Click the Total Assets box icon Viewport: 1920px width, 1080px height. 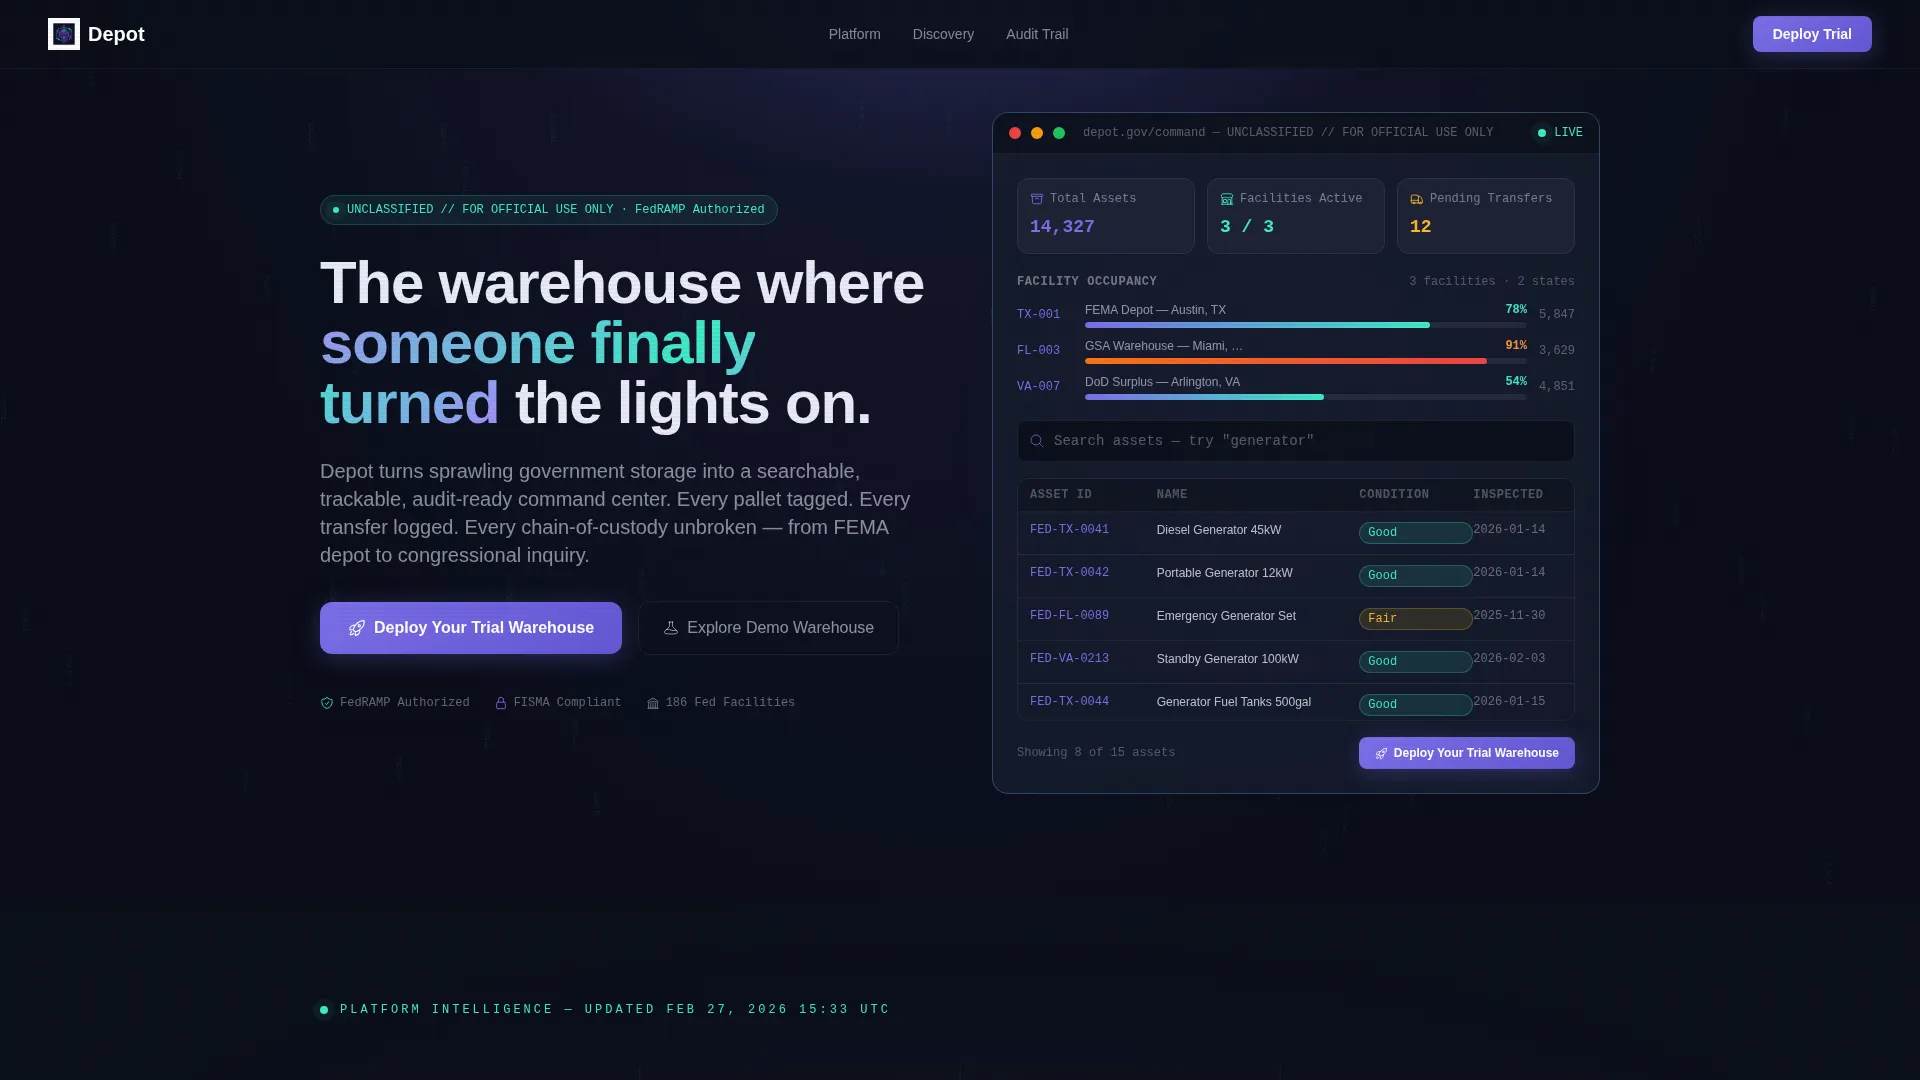1037,199
